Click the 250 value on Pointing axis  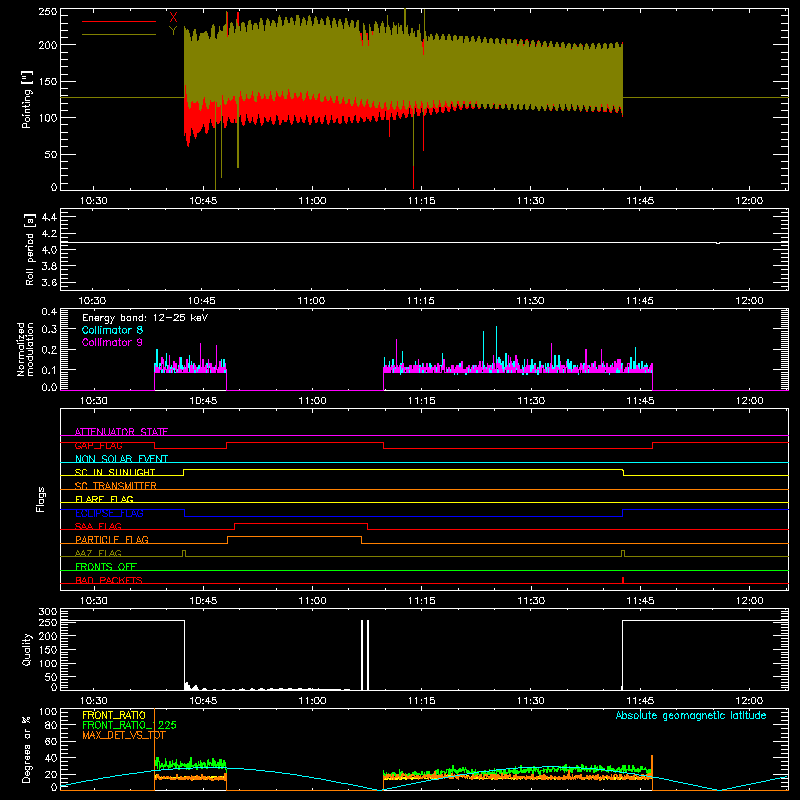tap(48, 12)
